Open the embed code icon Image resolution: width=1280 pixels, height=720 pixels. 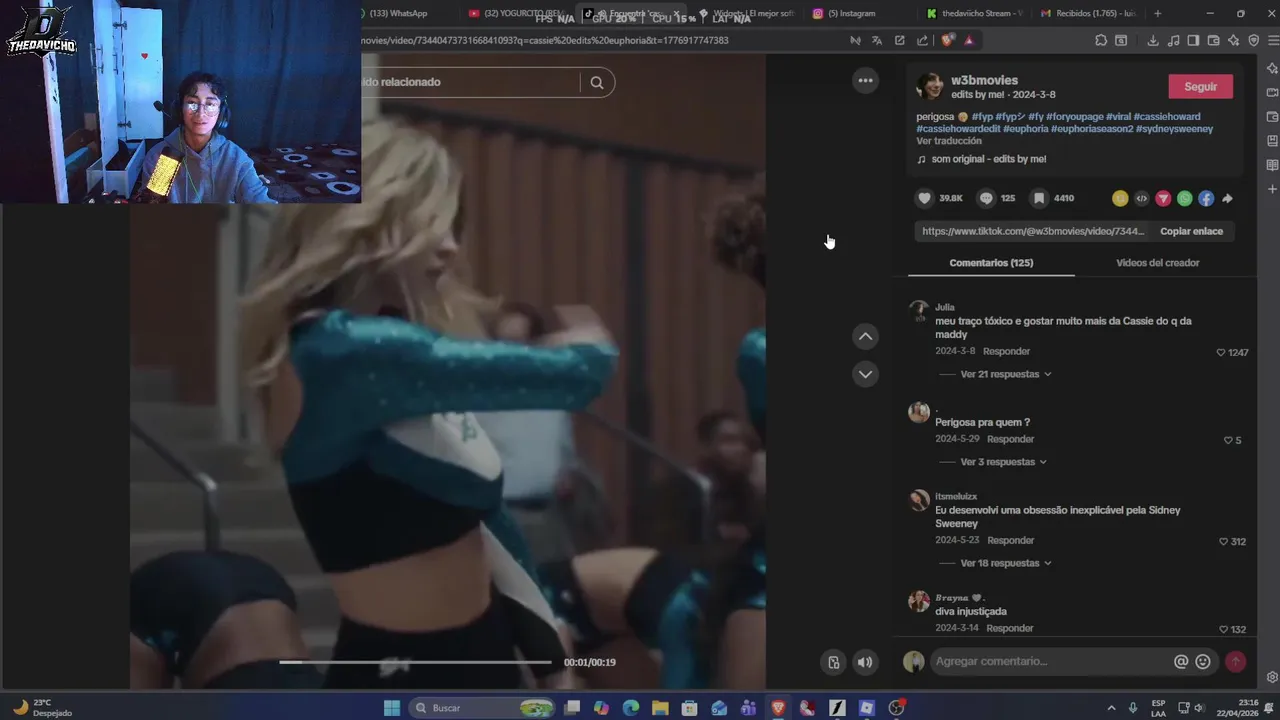1141,198
